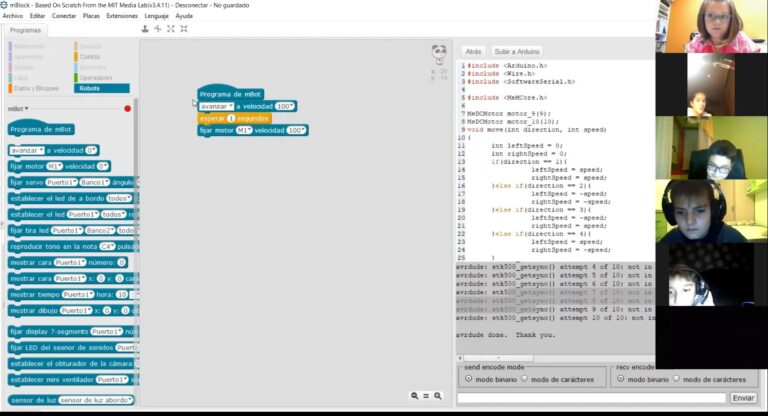The height and width of the screenshot is (416, 768).
Task: Click the duplicate stamp icon in toolbar
Action: point(146,29)
